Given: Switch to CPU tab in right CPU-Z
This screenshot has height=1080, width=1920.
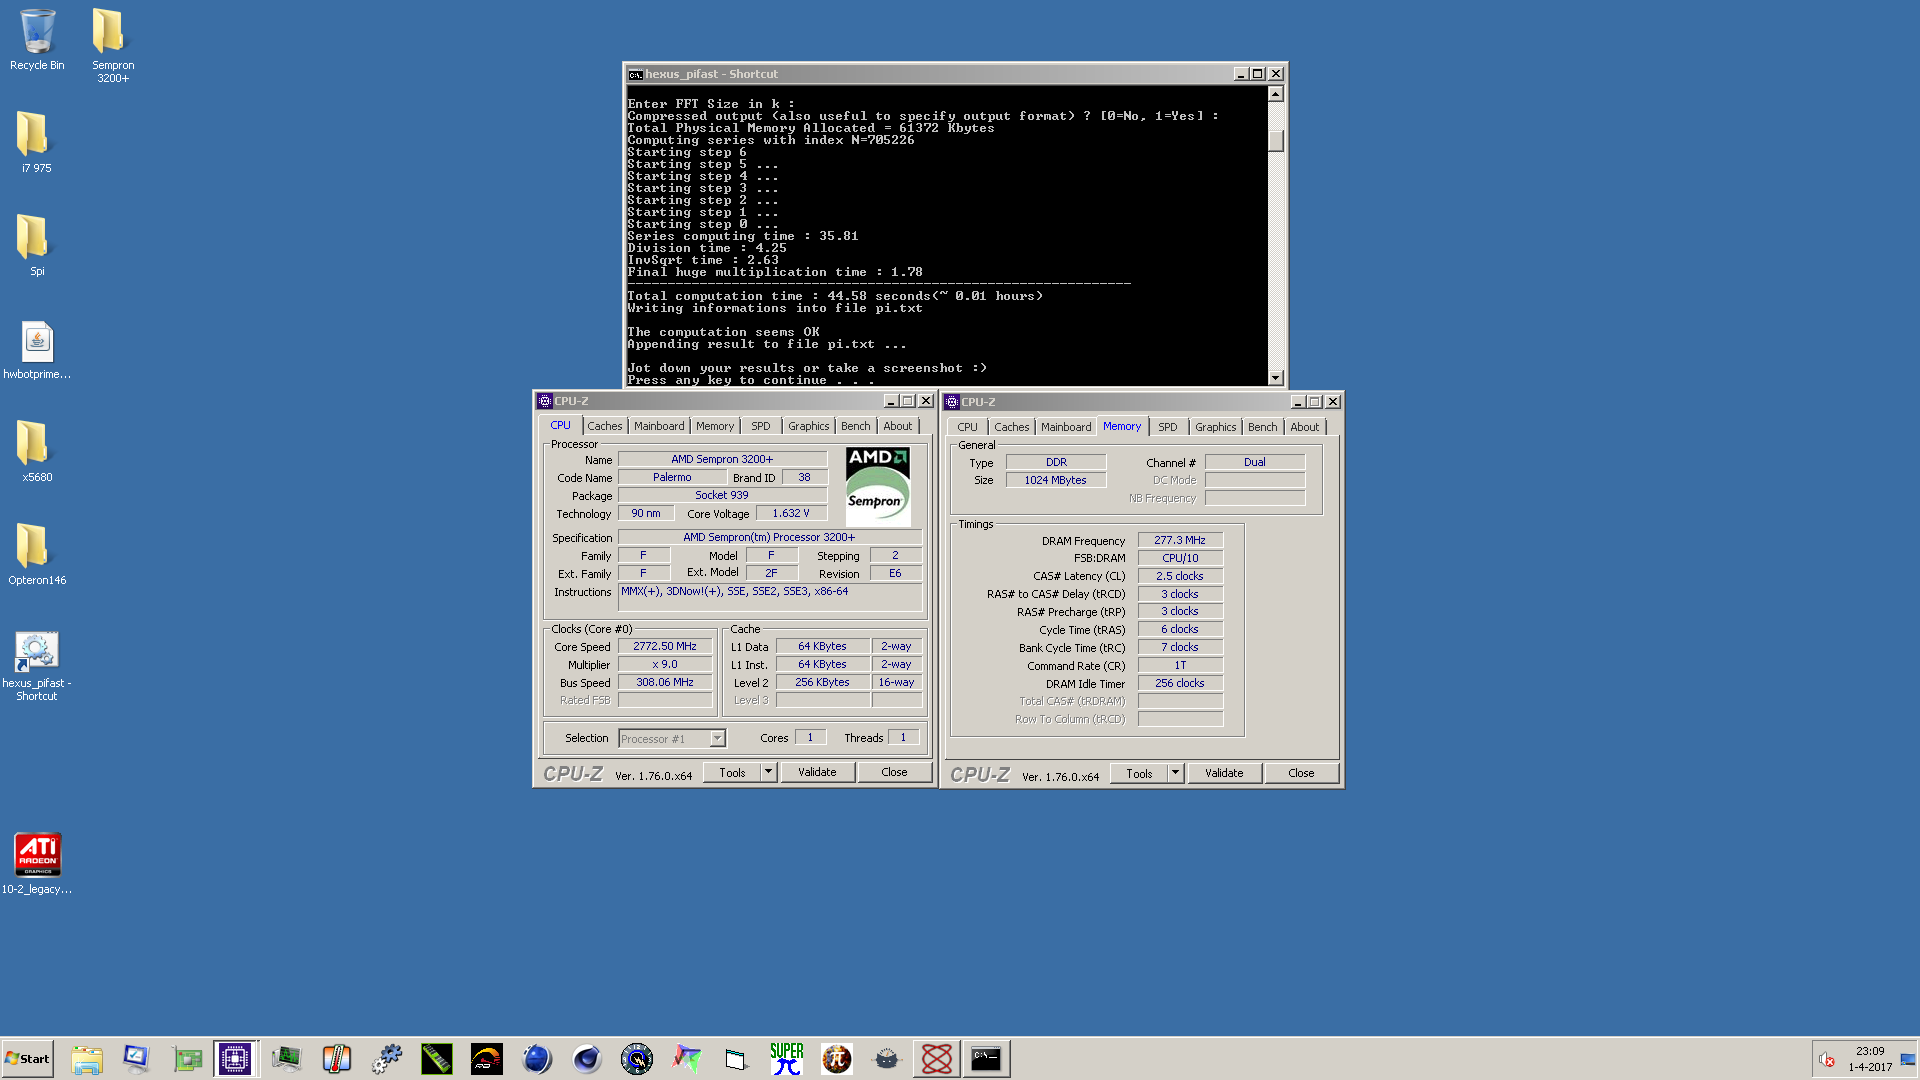Looking at the screenshot, I should [x=967, y=427].
